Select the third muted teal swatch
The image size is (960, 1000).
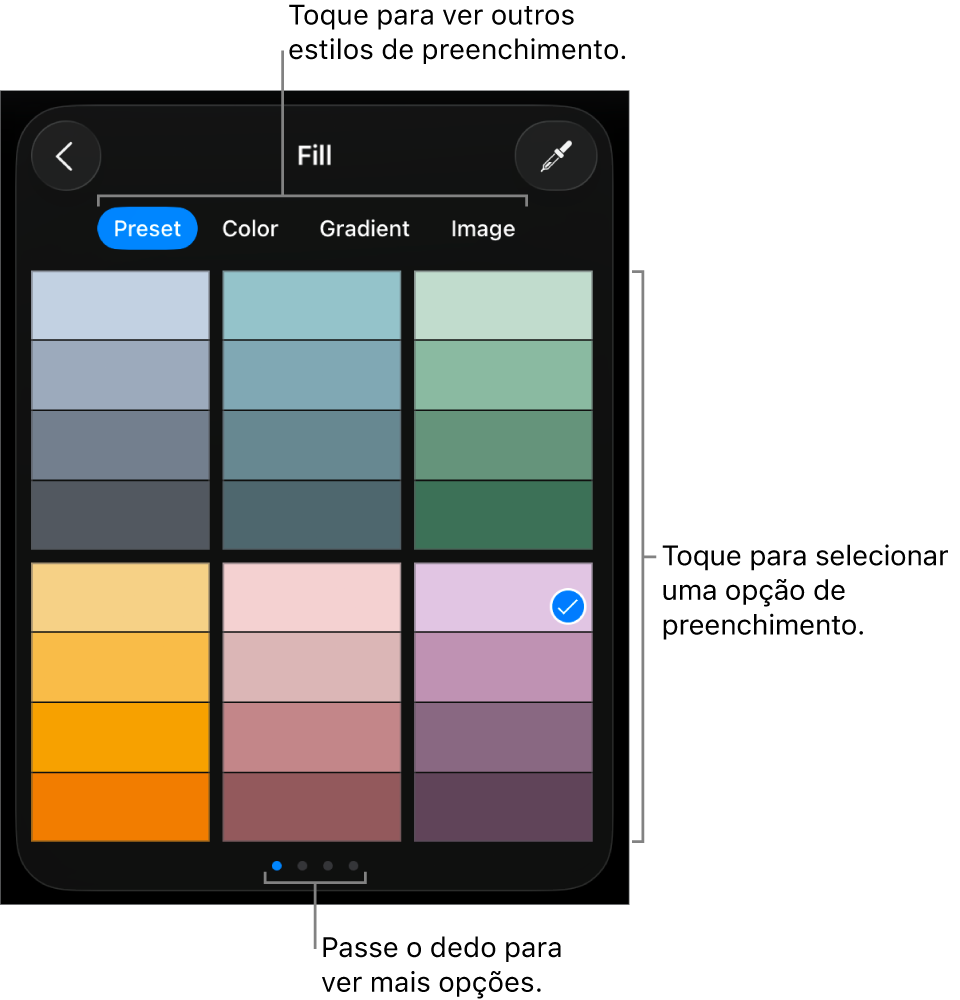312,445
